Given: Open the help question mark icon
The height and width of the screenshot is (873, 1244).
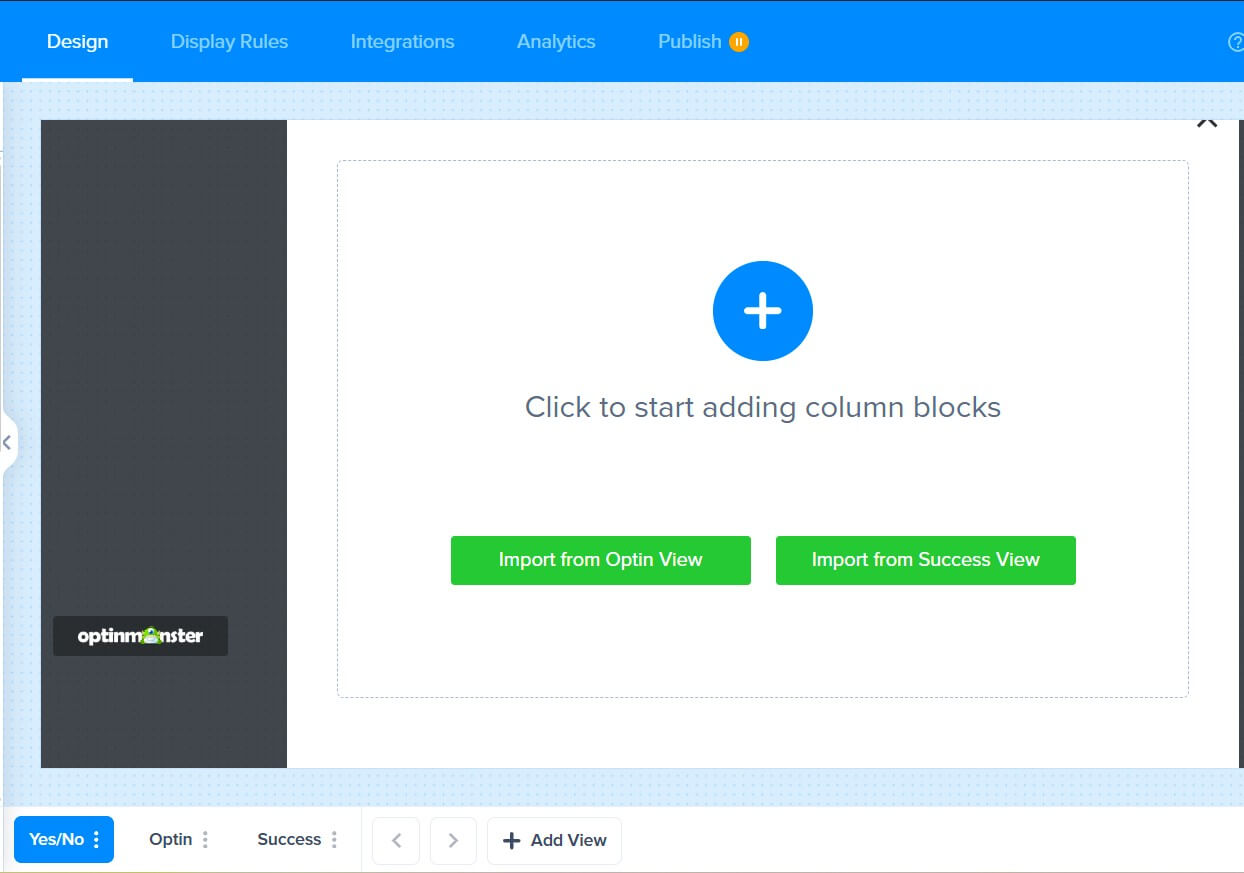Looking at the screenshot, I should click(1235, 42).
